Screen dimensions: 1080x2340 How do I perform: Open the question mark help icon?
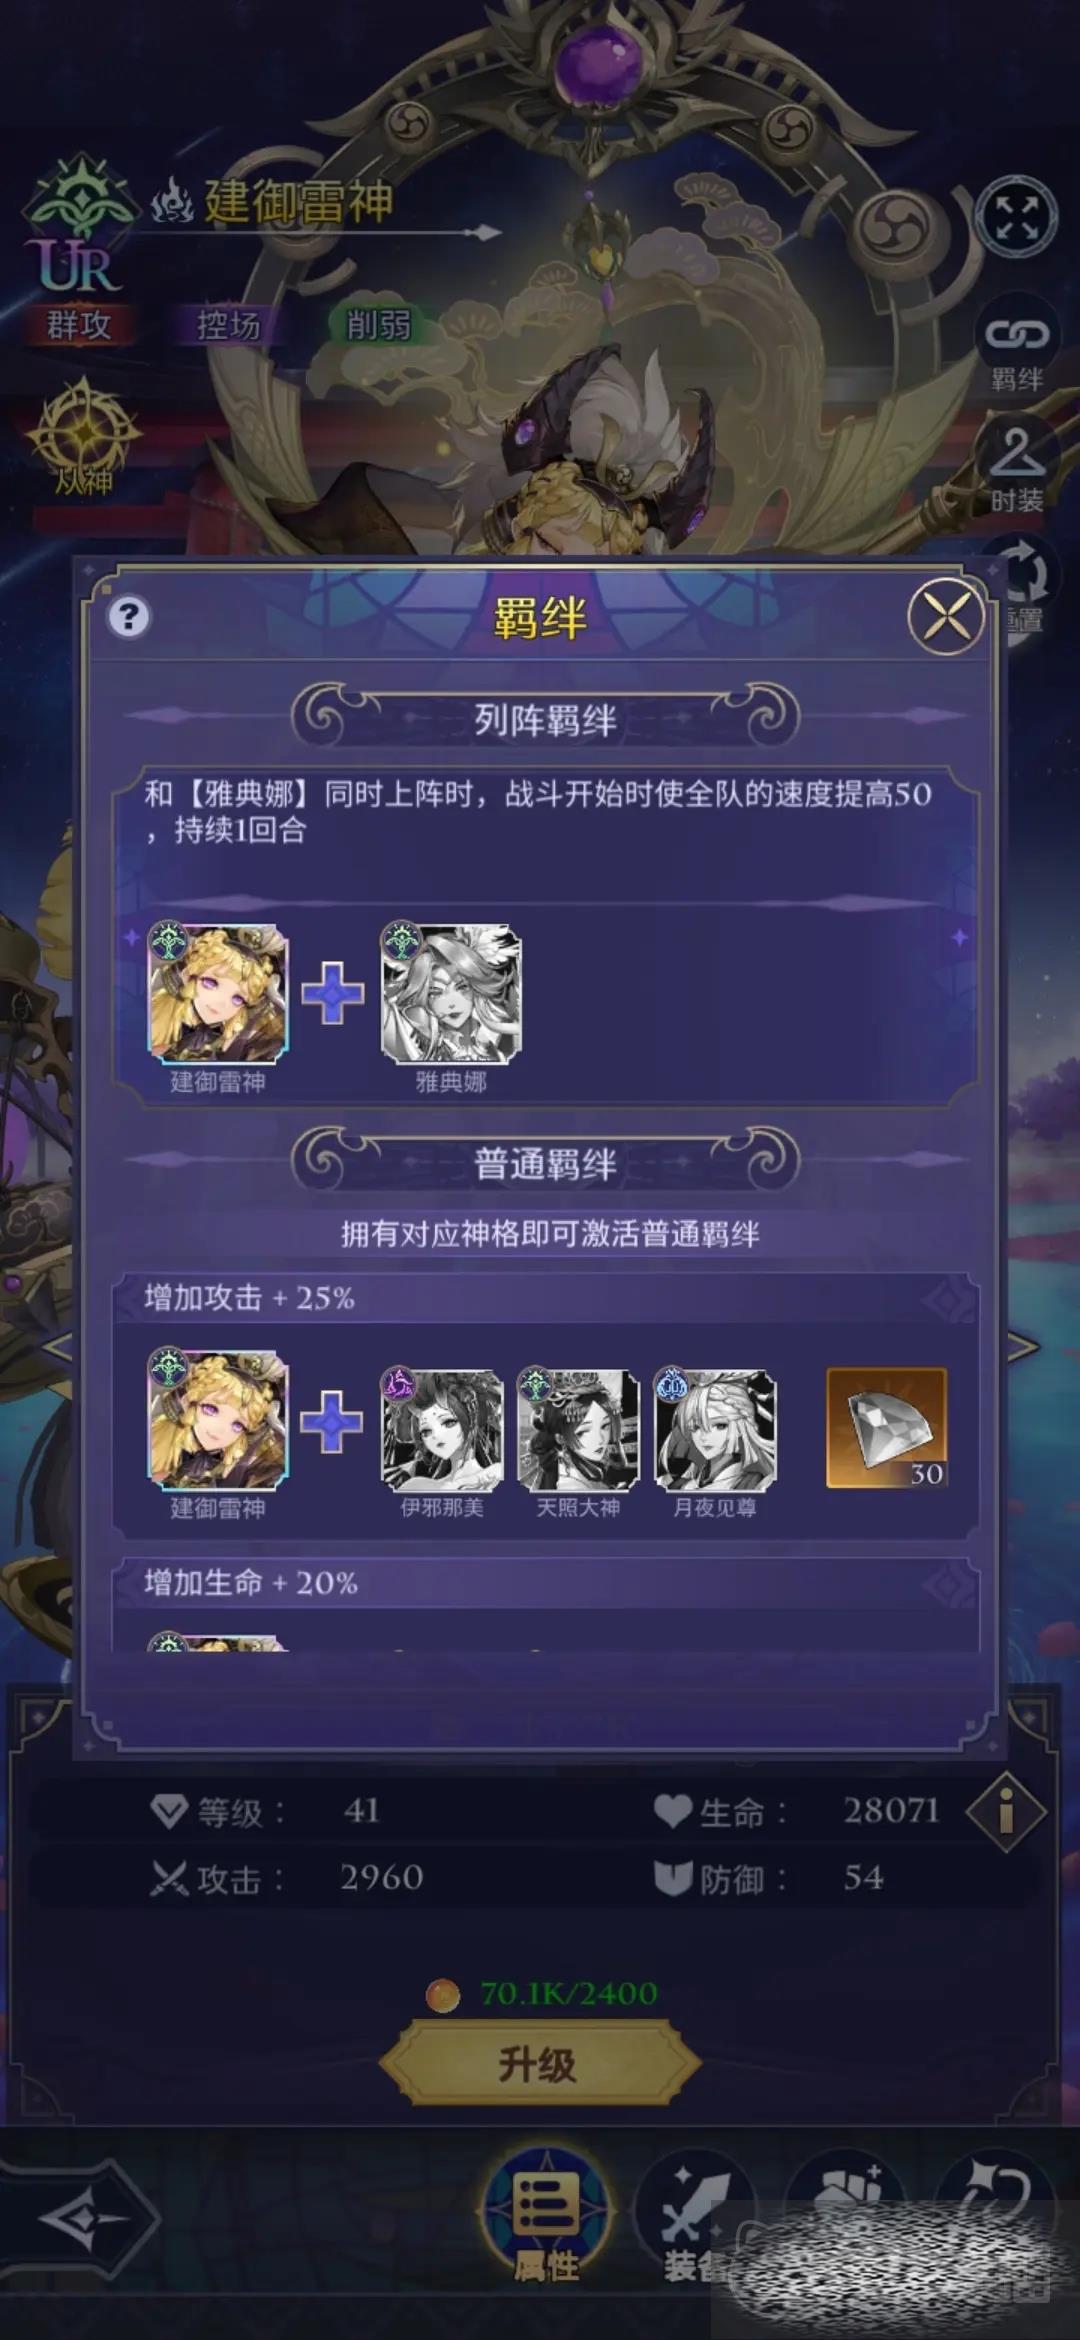(128, 617)
